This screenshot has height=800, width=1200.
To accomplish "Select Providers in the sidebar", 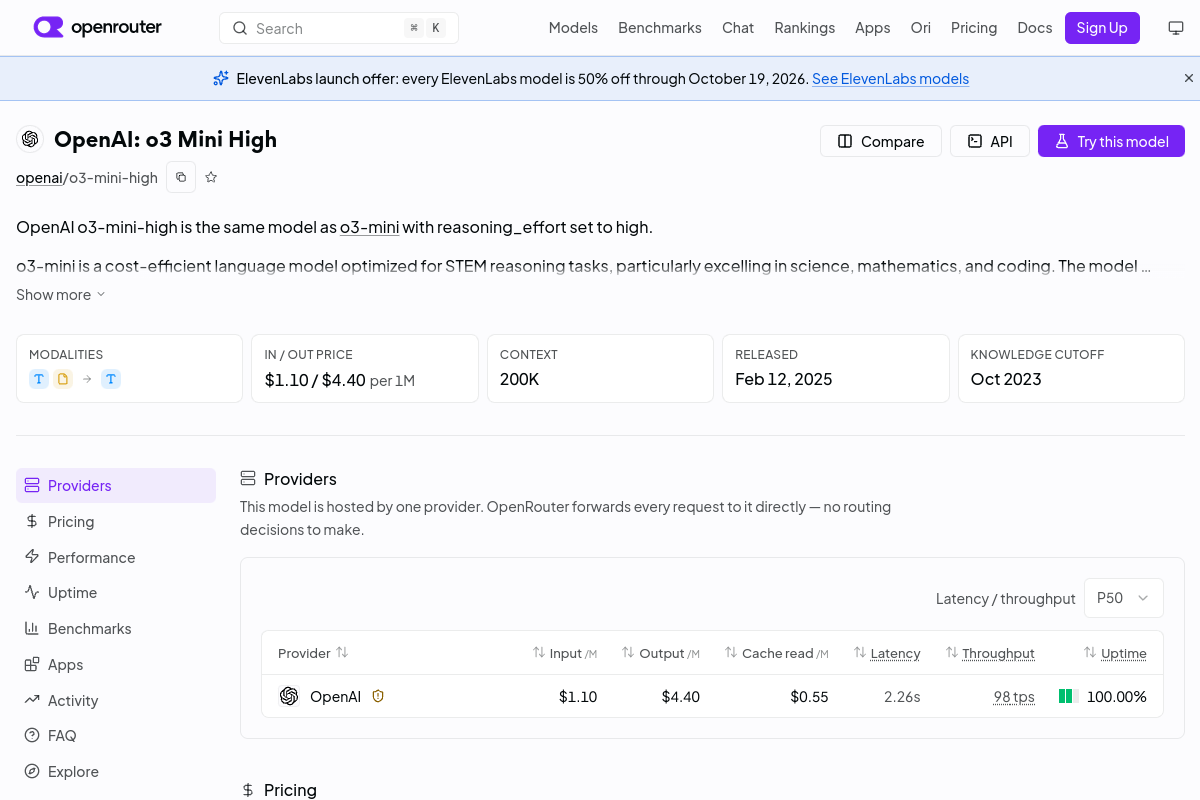I will tap(116, 485).
